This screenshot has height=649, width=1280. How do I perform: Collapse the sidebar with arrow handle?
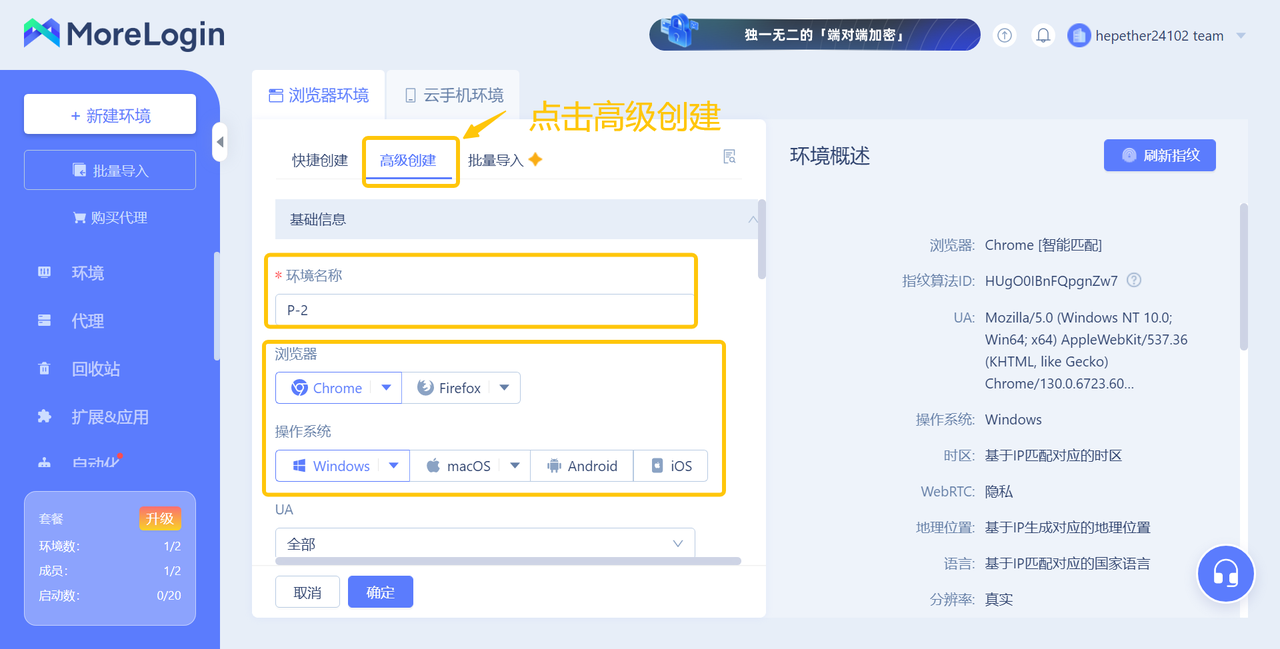(x=220, y=142)
